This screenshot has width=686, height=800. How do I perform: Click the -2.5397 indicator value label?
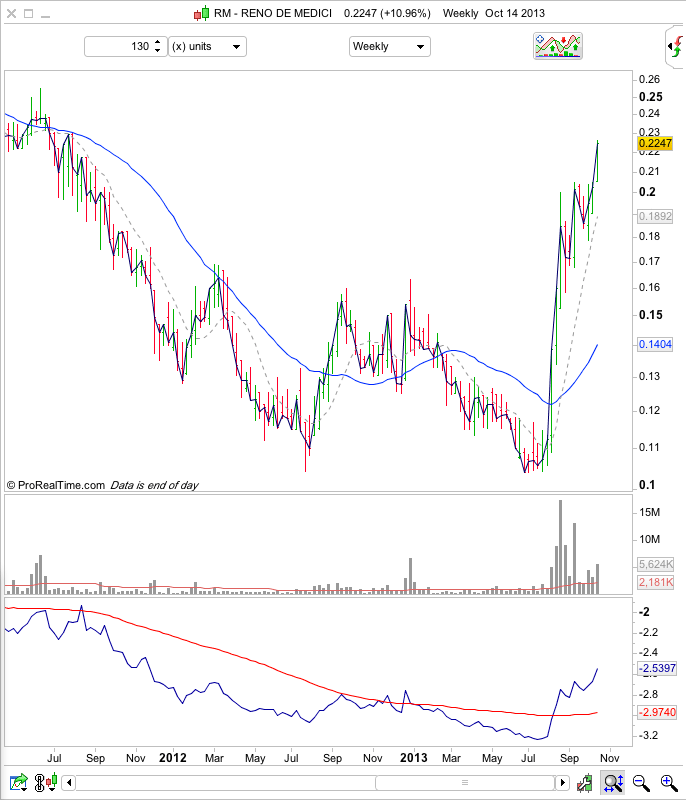click(657, 668)
